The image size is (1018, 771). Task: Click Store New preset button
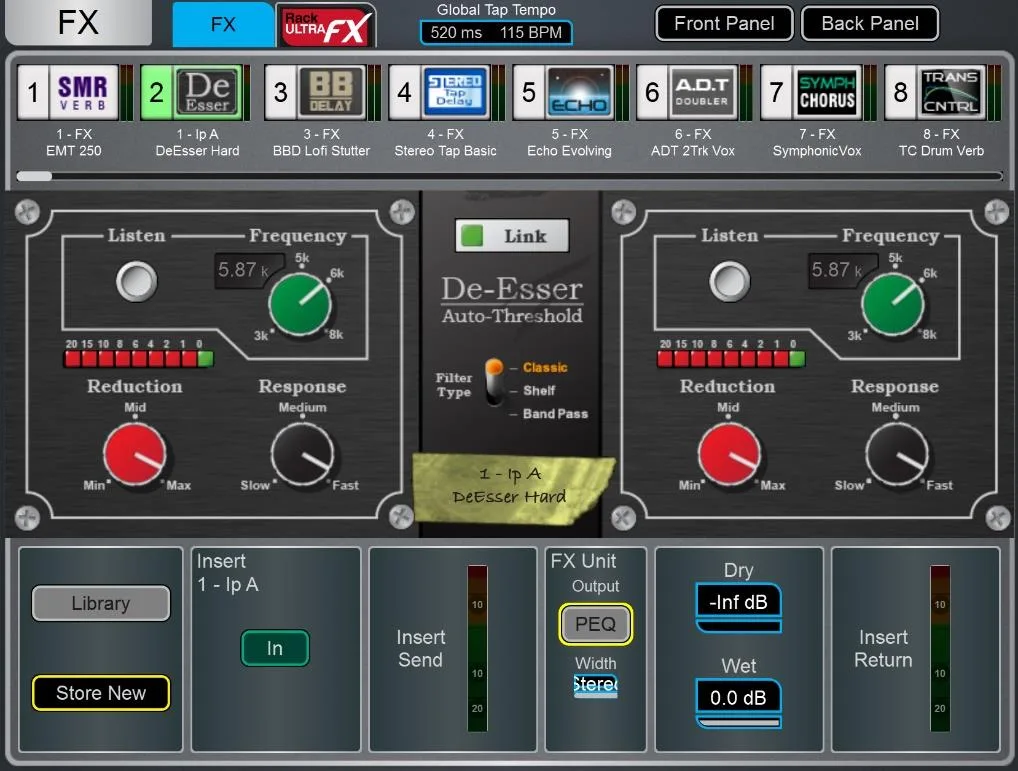[101, 692]
